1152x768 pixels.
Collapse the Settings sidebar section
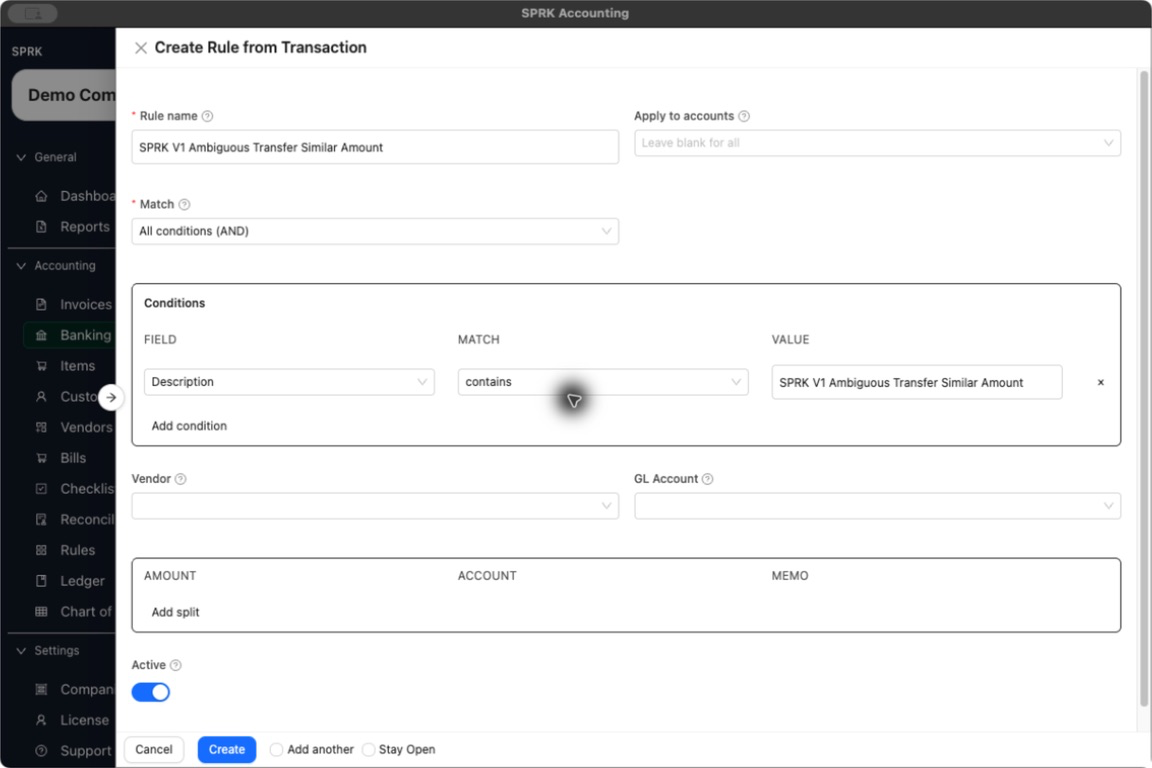pos(21,651)
